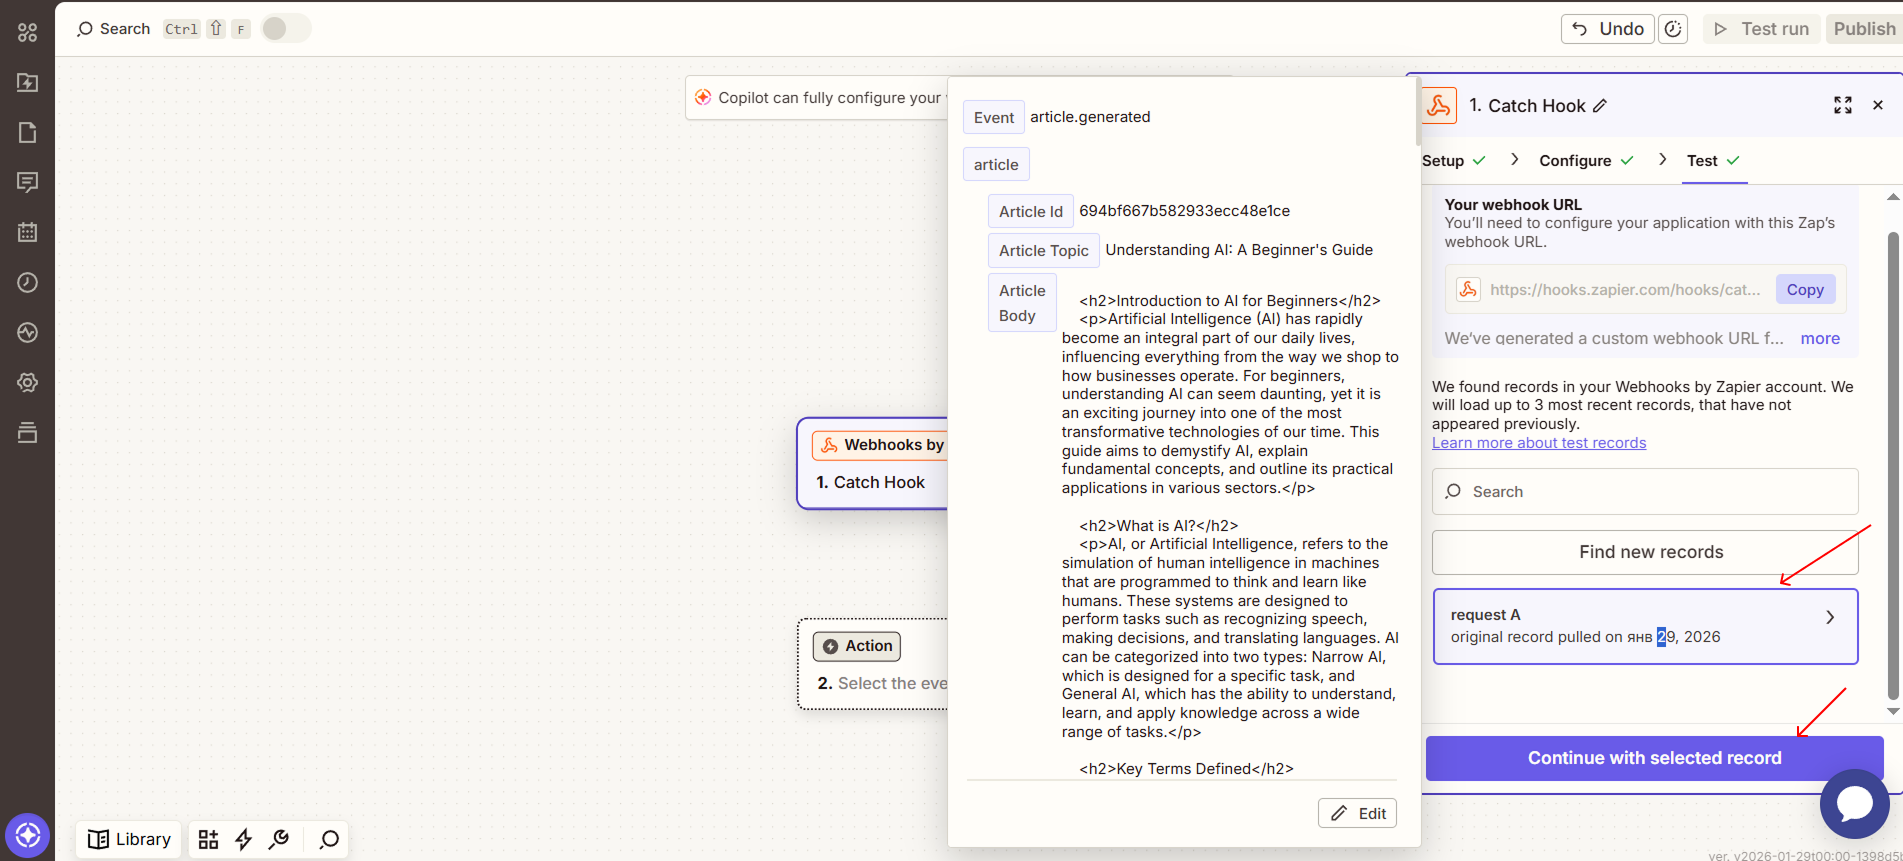Viewport: 1903px width, 861px height.
Task: Click the pencil icon to rename Catch Hook
Action: (1600, 106)
